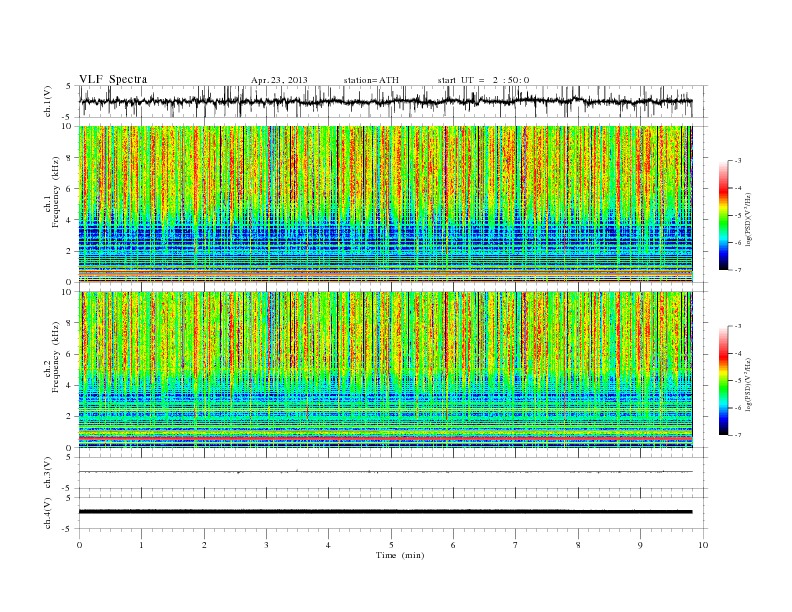Click inside the ch.2 spectrogram panel
Screen dimensions: 792x612
[x=385, y=370]
